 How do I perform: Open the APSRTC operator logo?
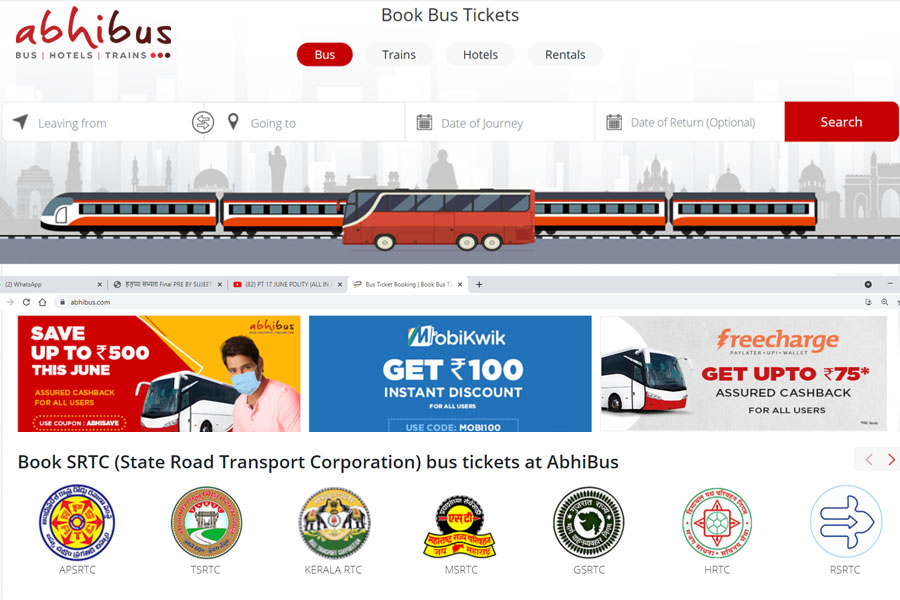pyautogui.click(x=77, y=522)
